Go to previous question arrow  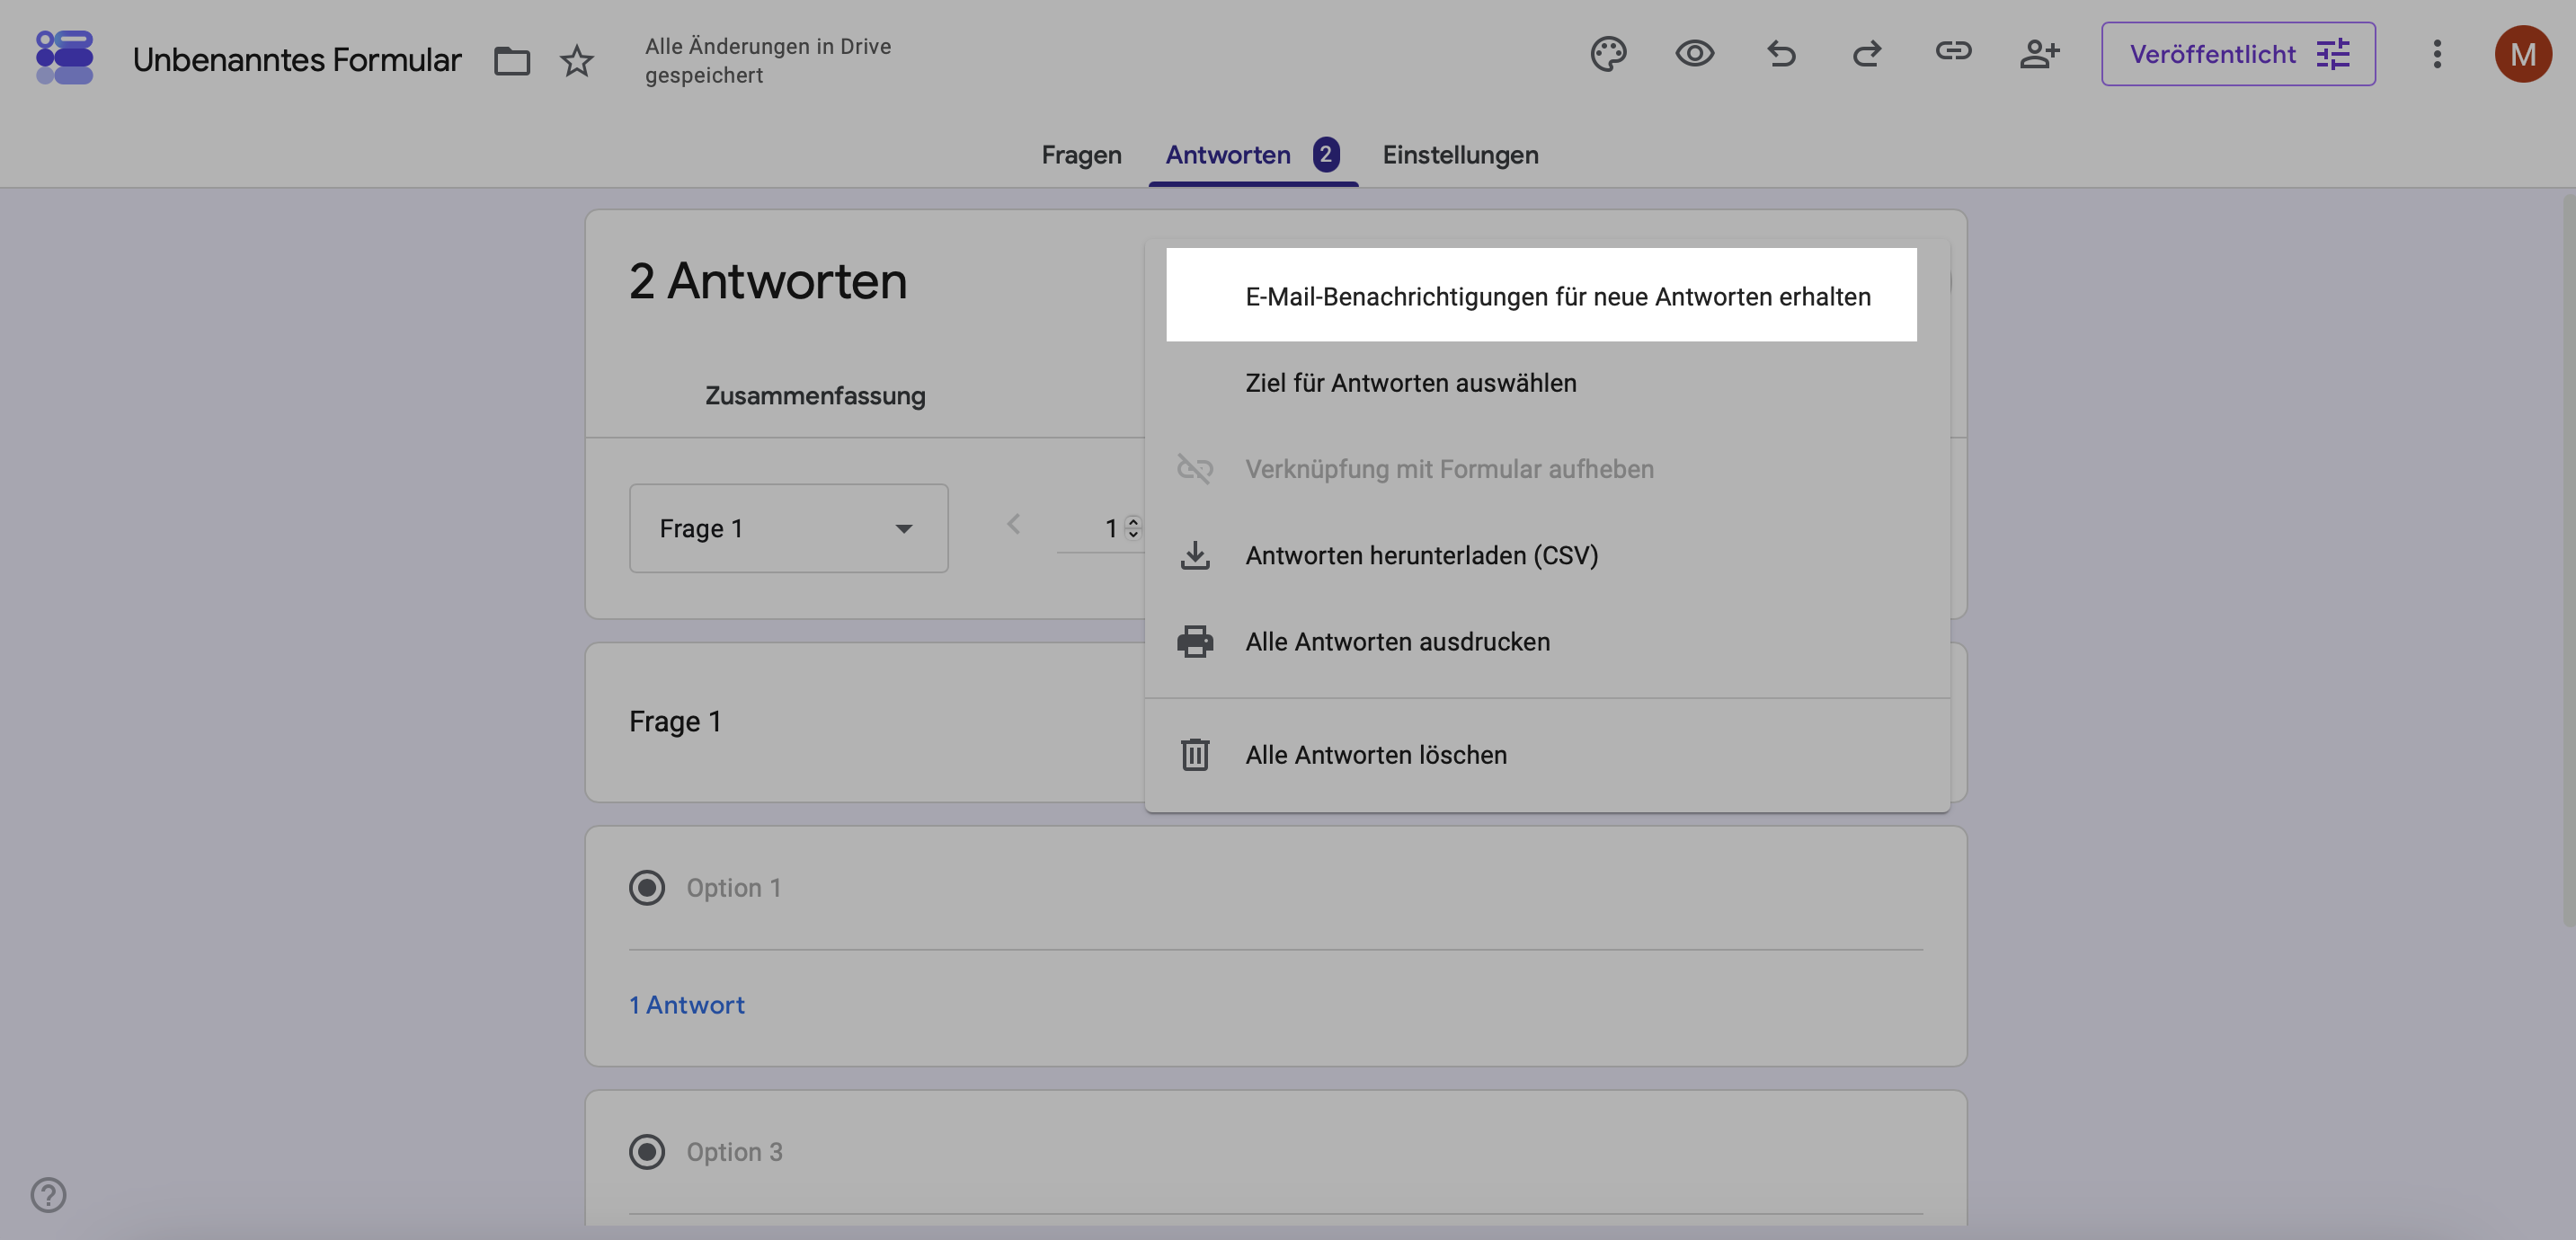1013,525
